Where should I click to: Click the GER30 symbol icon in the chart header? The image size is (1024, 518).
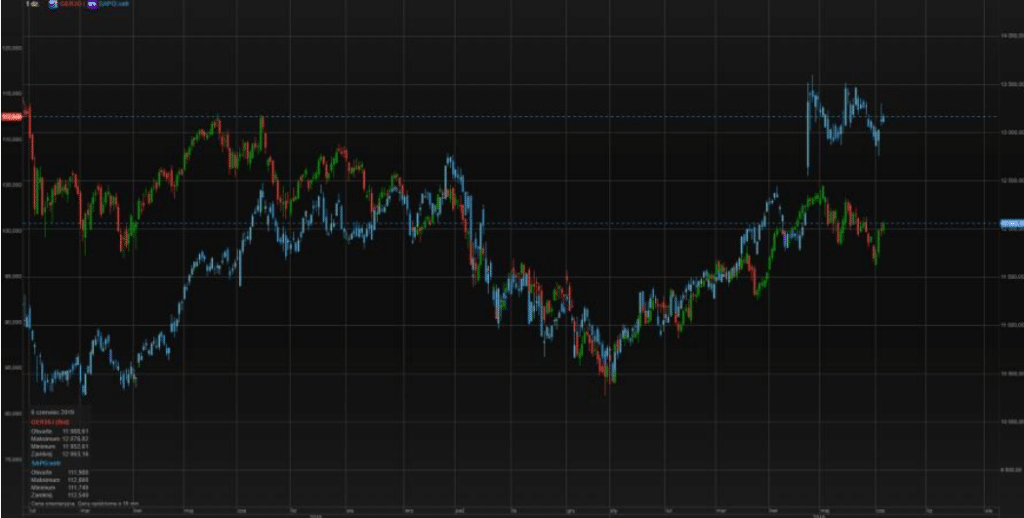[x=54, y=4]
